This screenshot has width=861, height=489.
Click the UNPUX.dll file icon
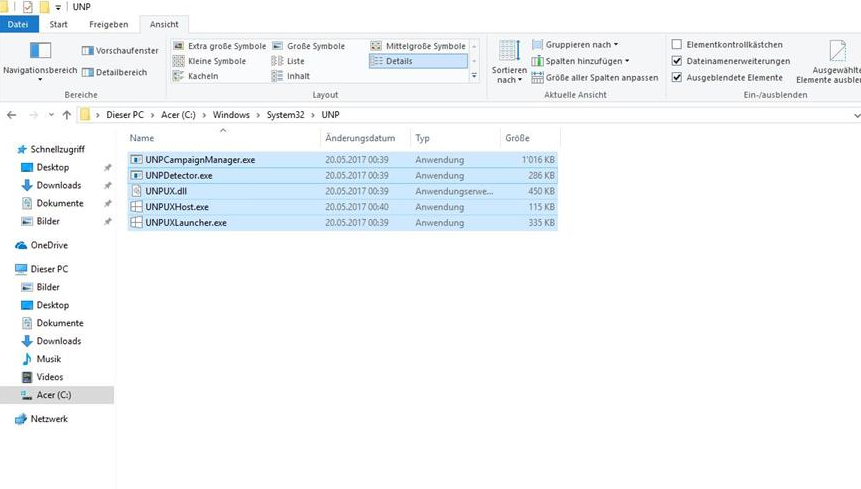[x=137, y=191]
